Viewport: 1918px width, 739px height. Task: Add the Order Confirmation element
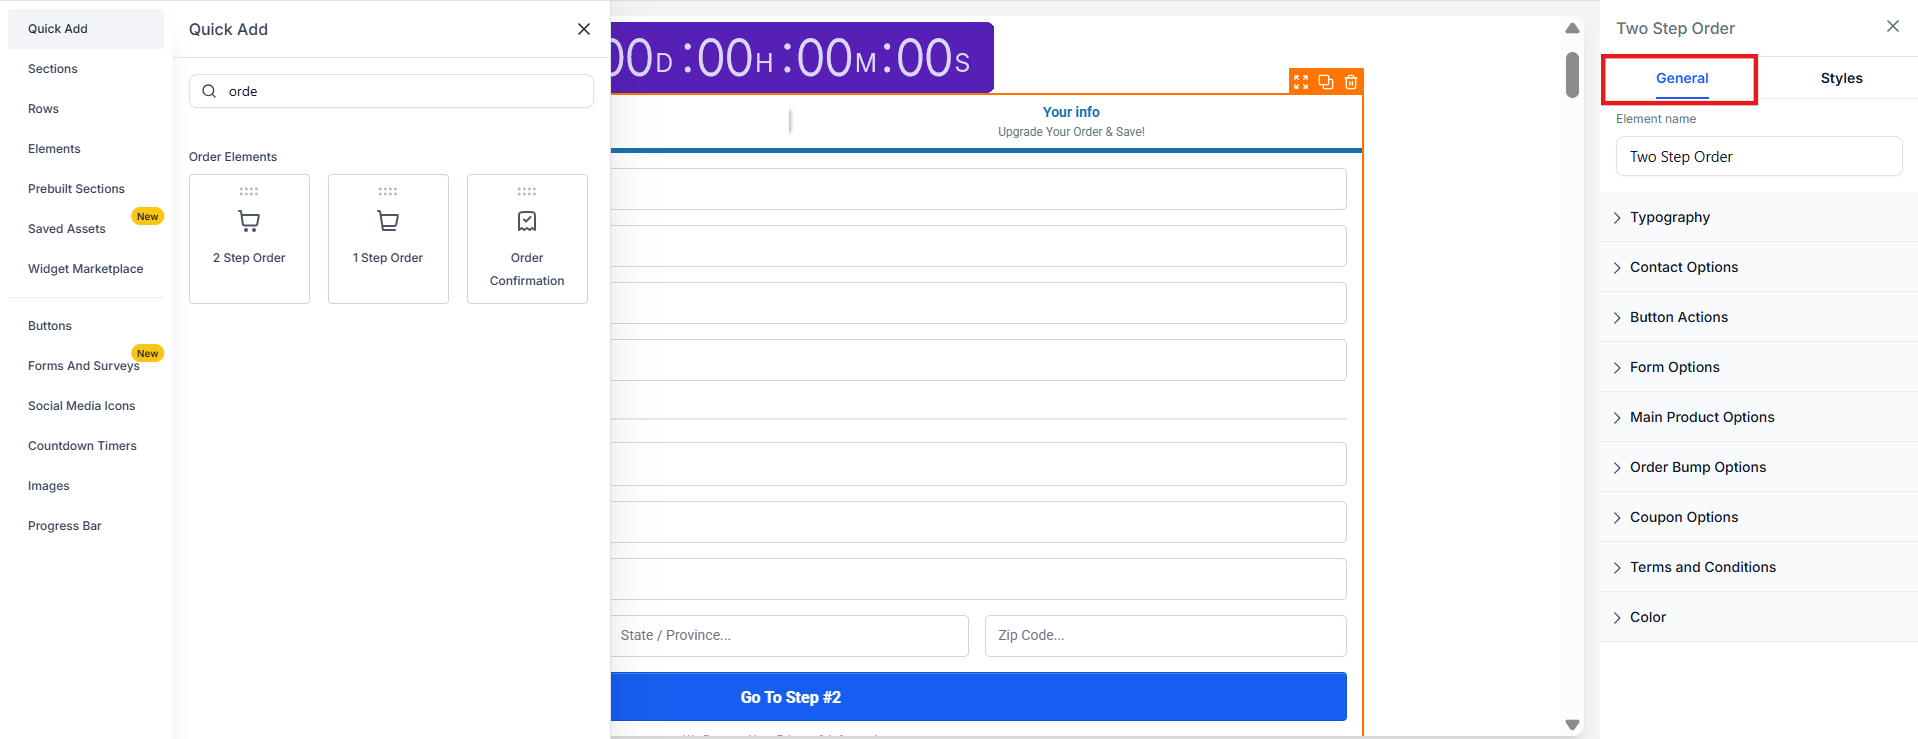coord(527,239)
